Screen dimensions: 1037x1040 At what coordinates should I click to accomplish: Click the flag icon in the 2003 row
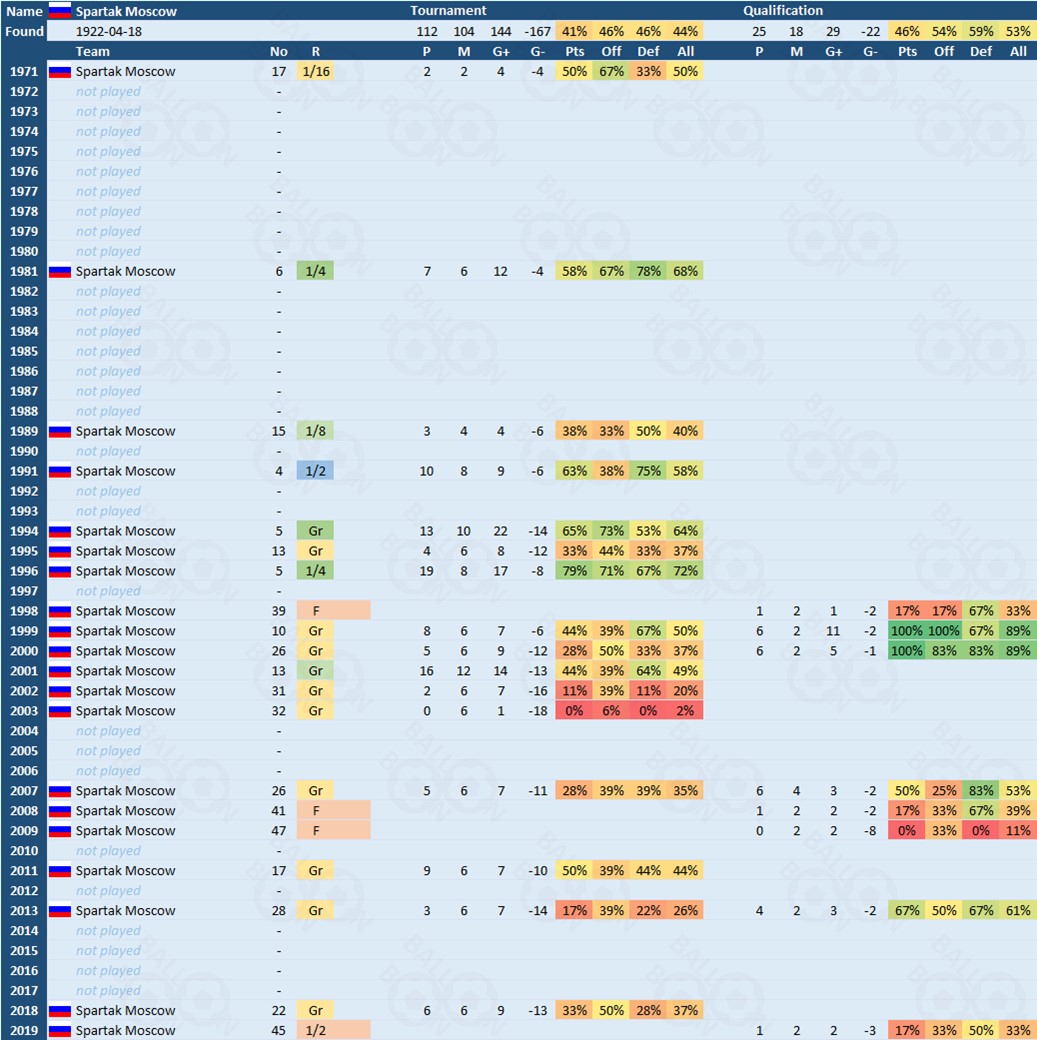click(x=60, y=711)
